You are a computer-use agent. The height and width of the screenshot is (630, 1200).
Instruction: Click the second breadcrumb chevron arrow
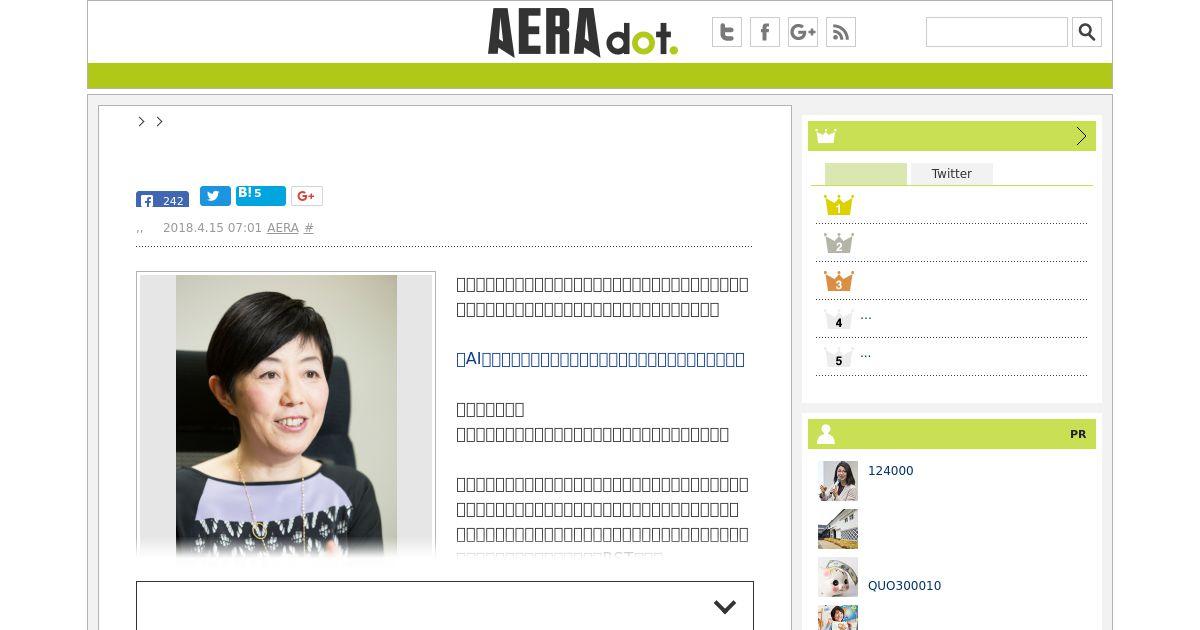[159, 121]
